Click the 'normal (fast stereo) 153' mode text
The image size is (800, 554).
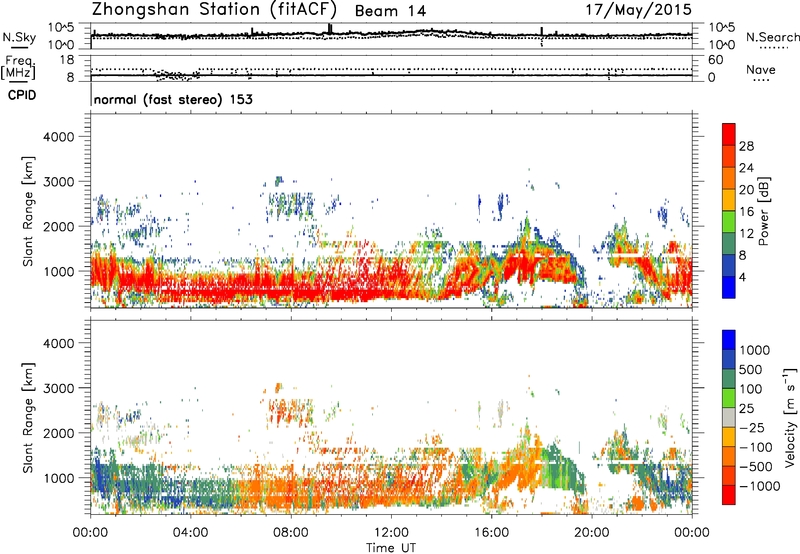pos(173,99)
